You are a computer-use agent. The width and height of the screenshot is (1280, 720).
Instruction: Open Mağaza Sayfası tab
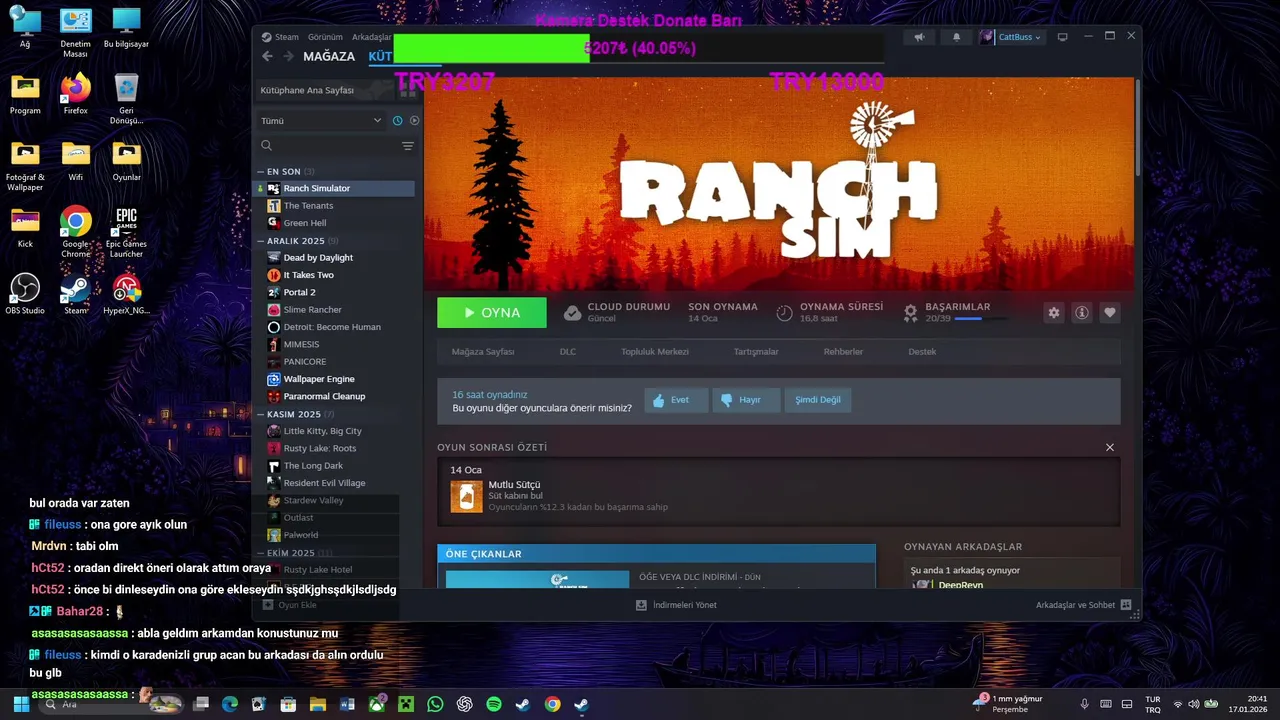click(483, 352)
